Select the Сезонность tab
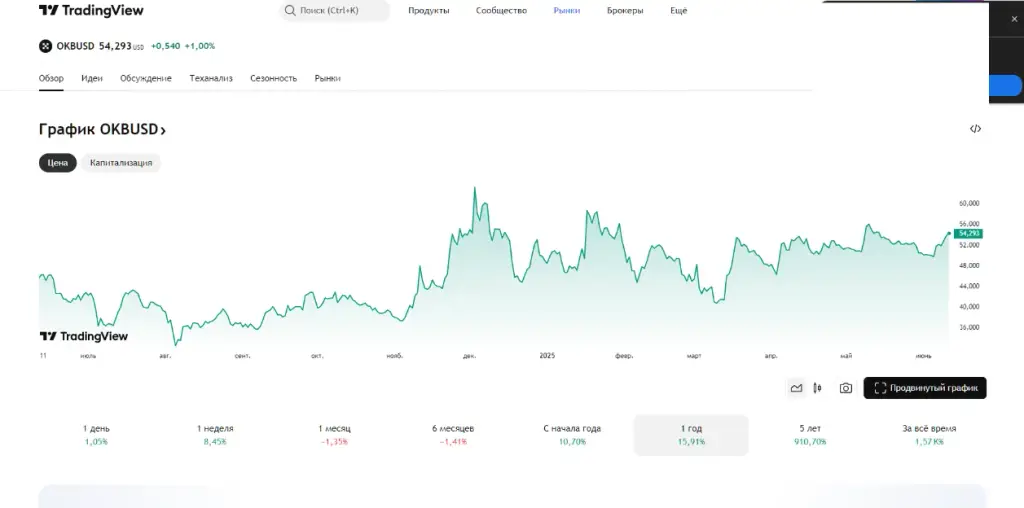This screenshot has height=508, width=1024. (x=273, y=78)
